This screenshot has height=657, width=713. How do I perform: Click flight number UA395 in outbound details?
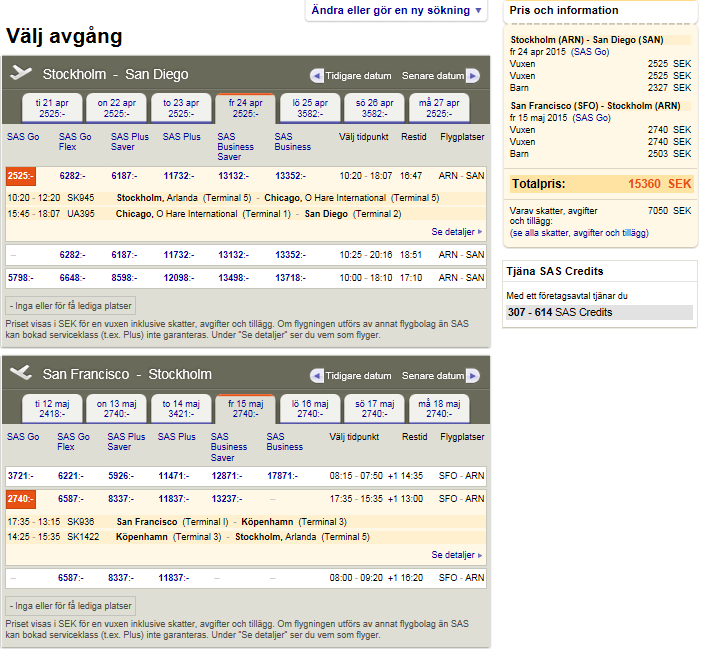tap(80, 214)
